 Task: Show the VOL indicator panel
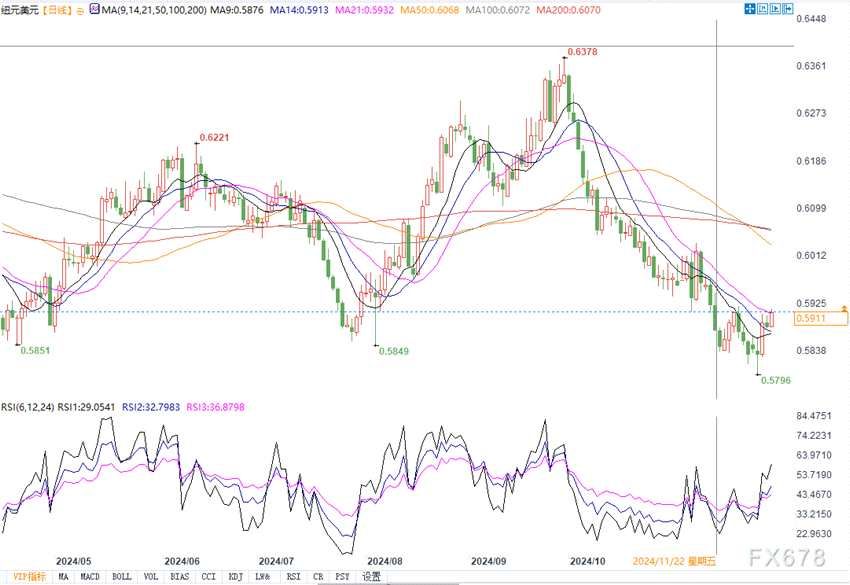[x=150, y=577]
